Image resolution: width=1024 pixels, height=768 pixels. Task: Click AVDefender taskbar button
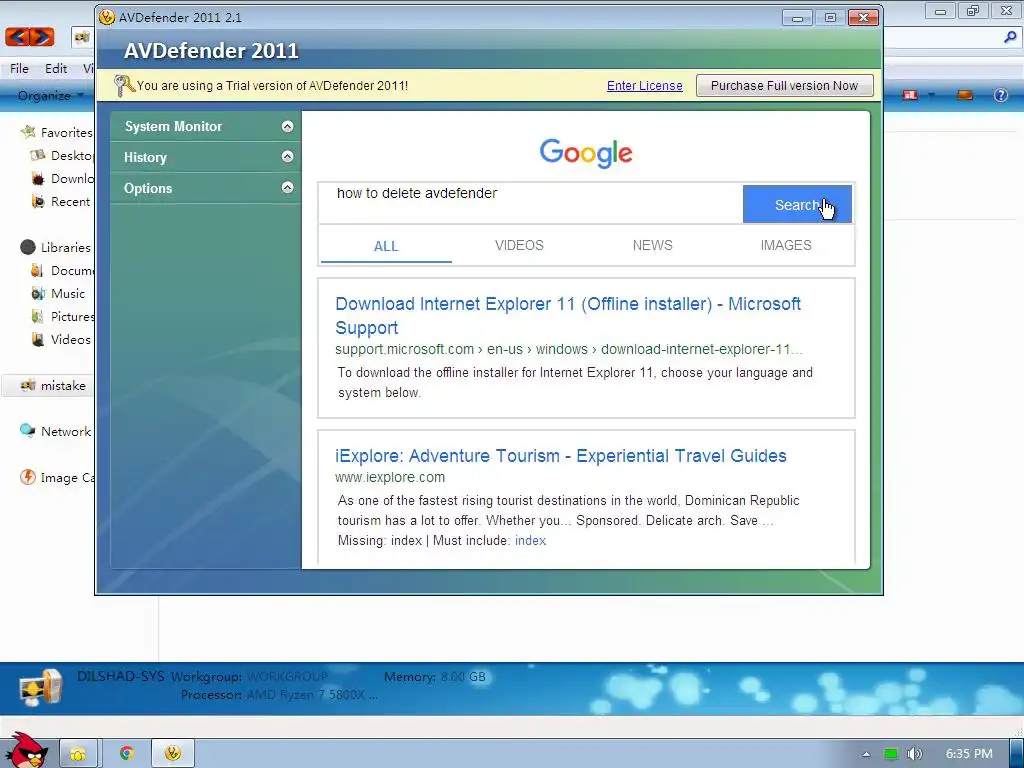click(x=172, y=754)
